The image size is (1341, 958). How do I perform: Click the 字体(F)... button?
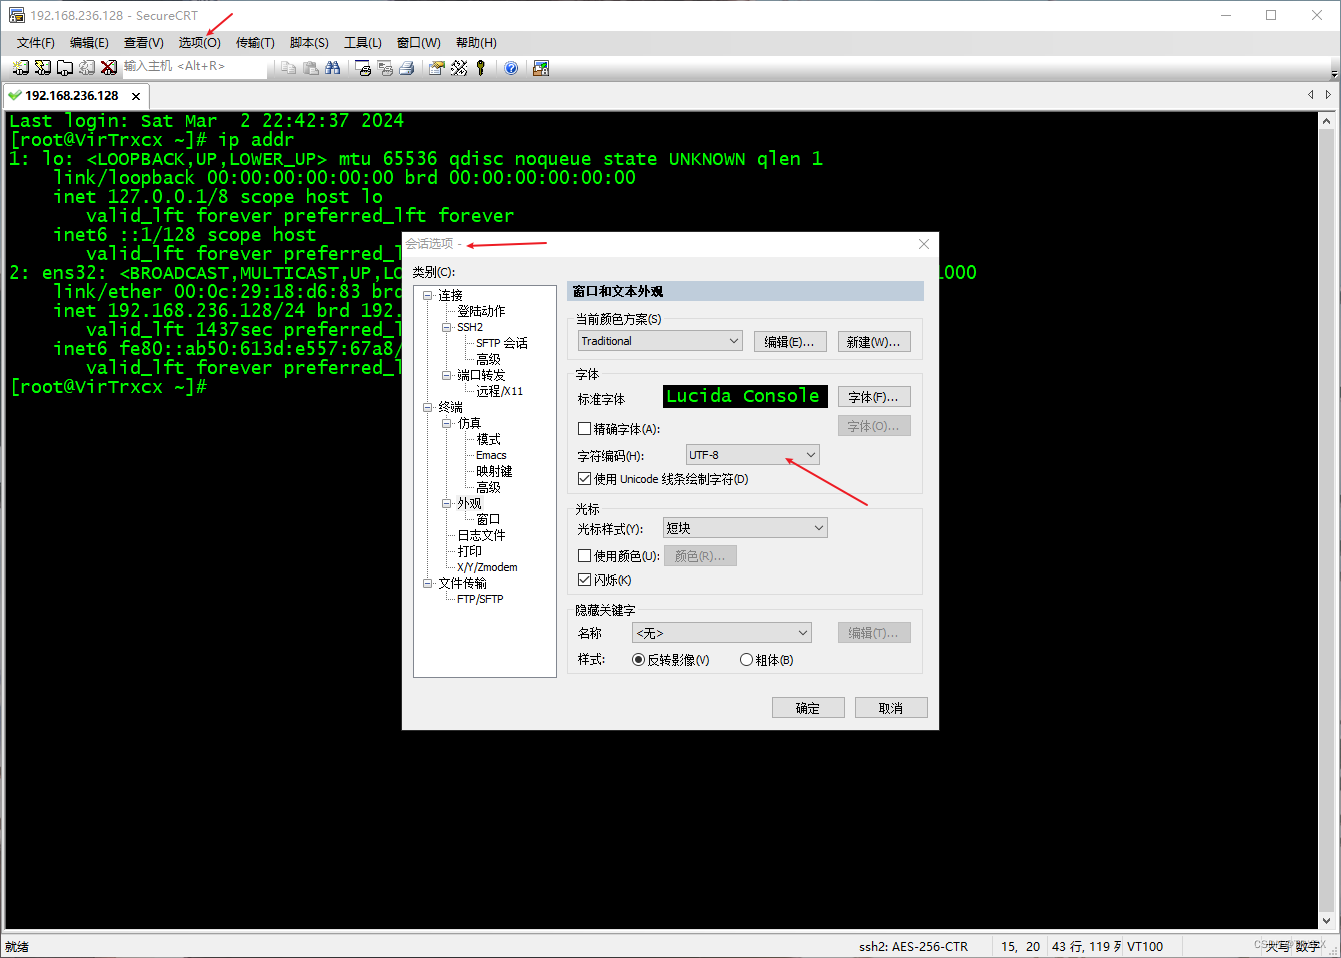[x=874, y=397]
